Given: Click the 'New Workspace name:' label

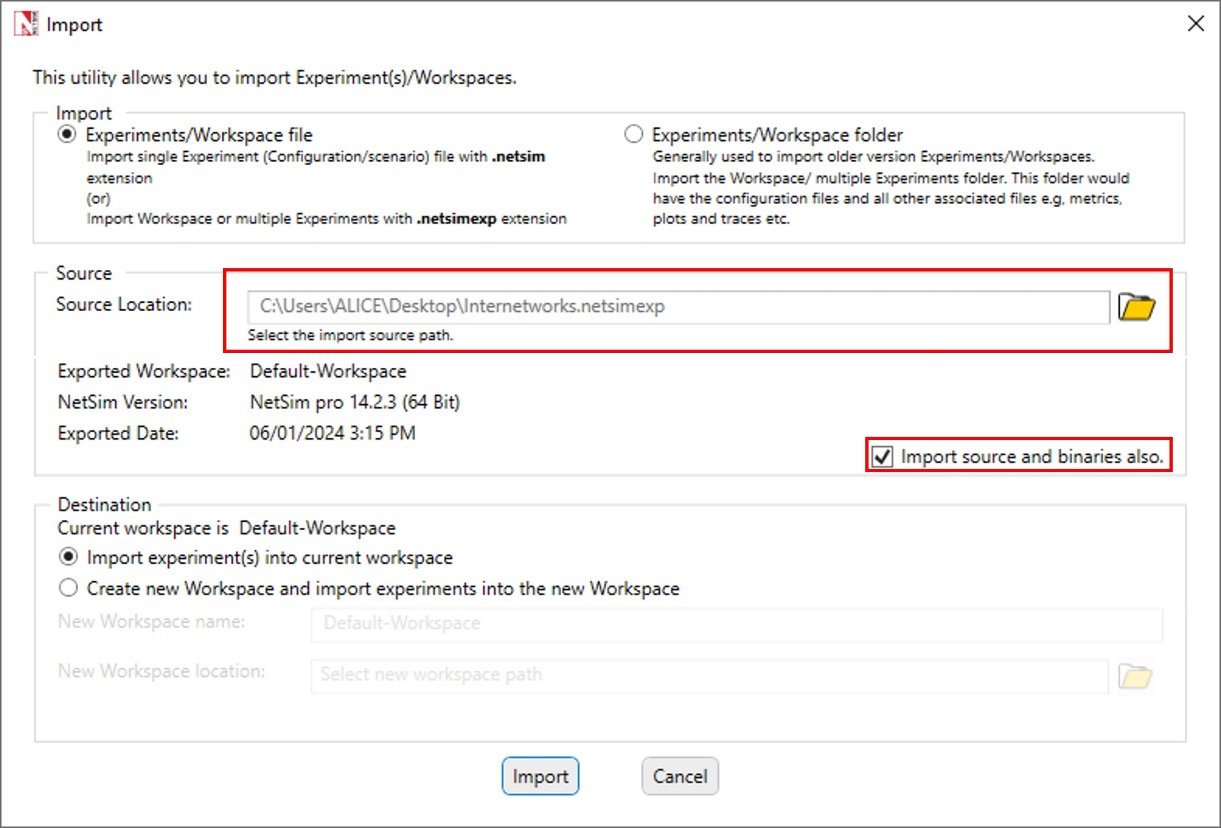Looking at the screenshot, I should point(152,621).
